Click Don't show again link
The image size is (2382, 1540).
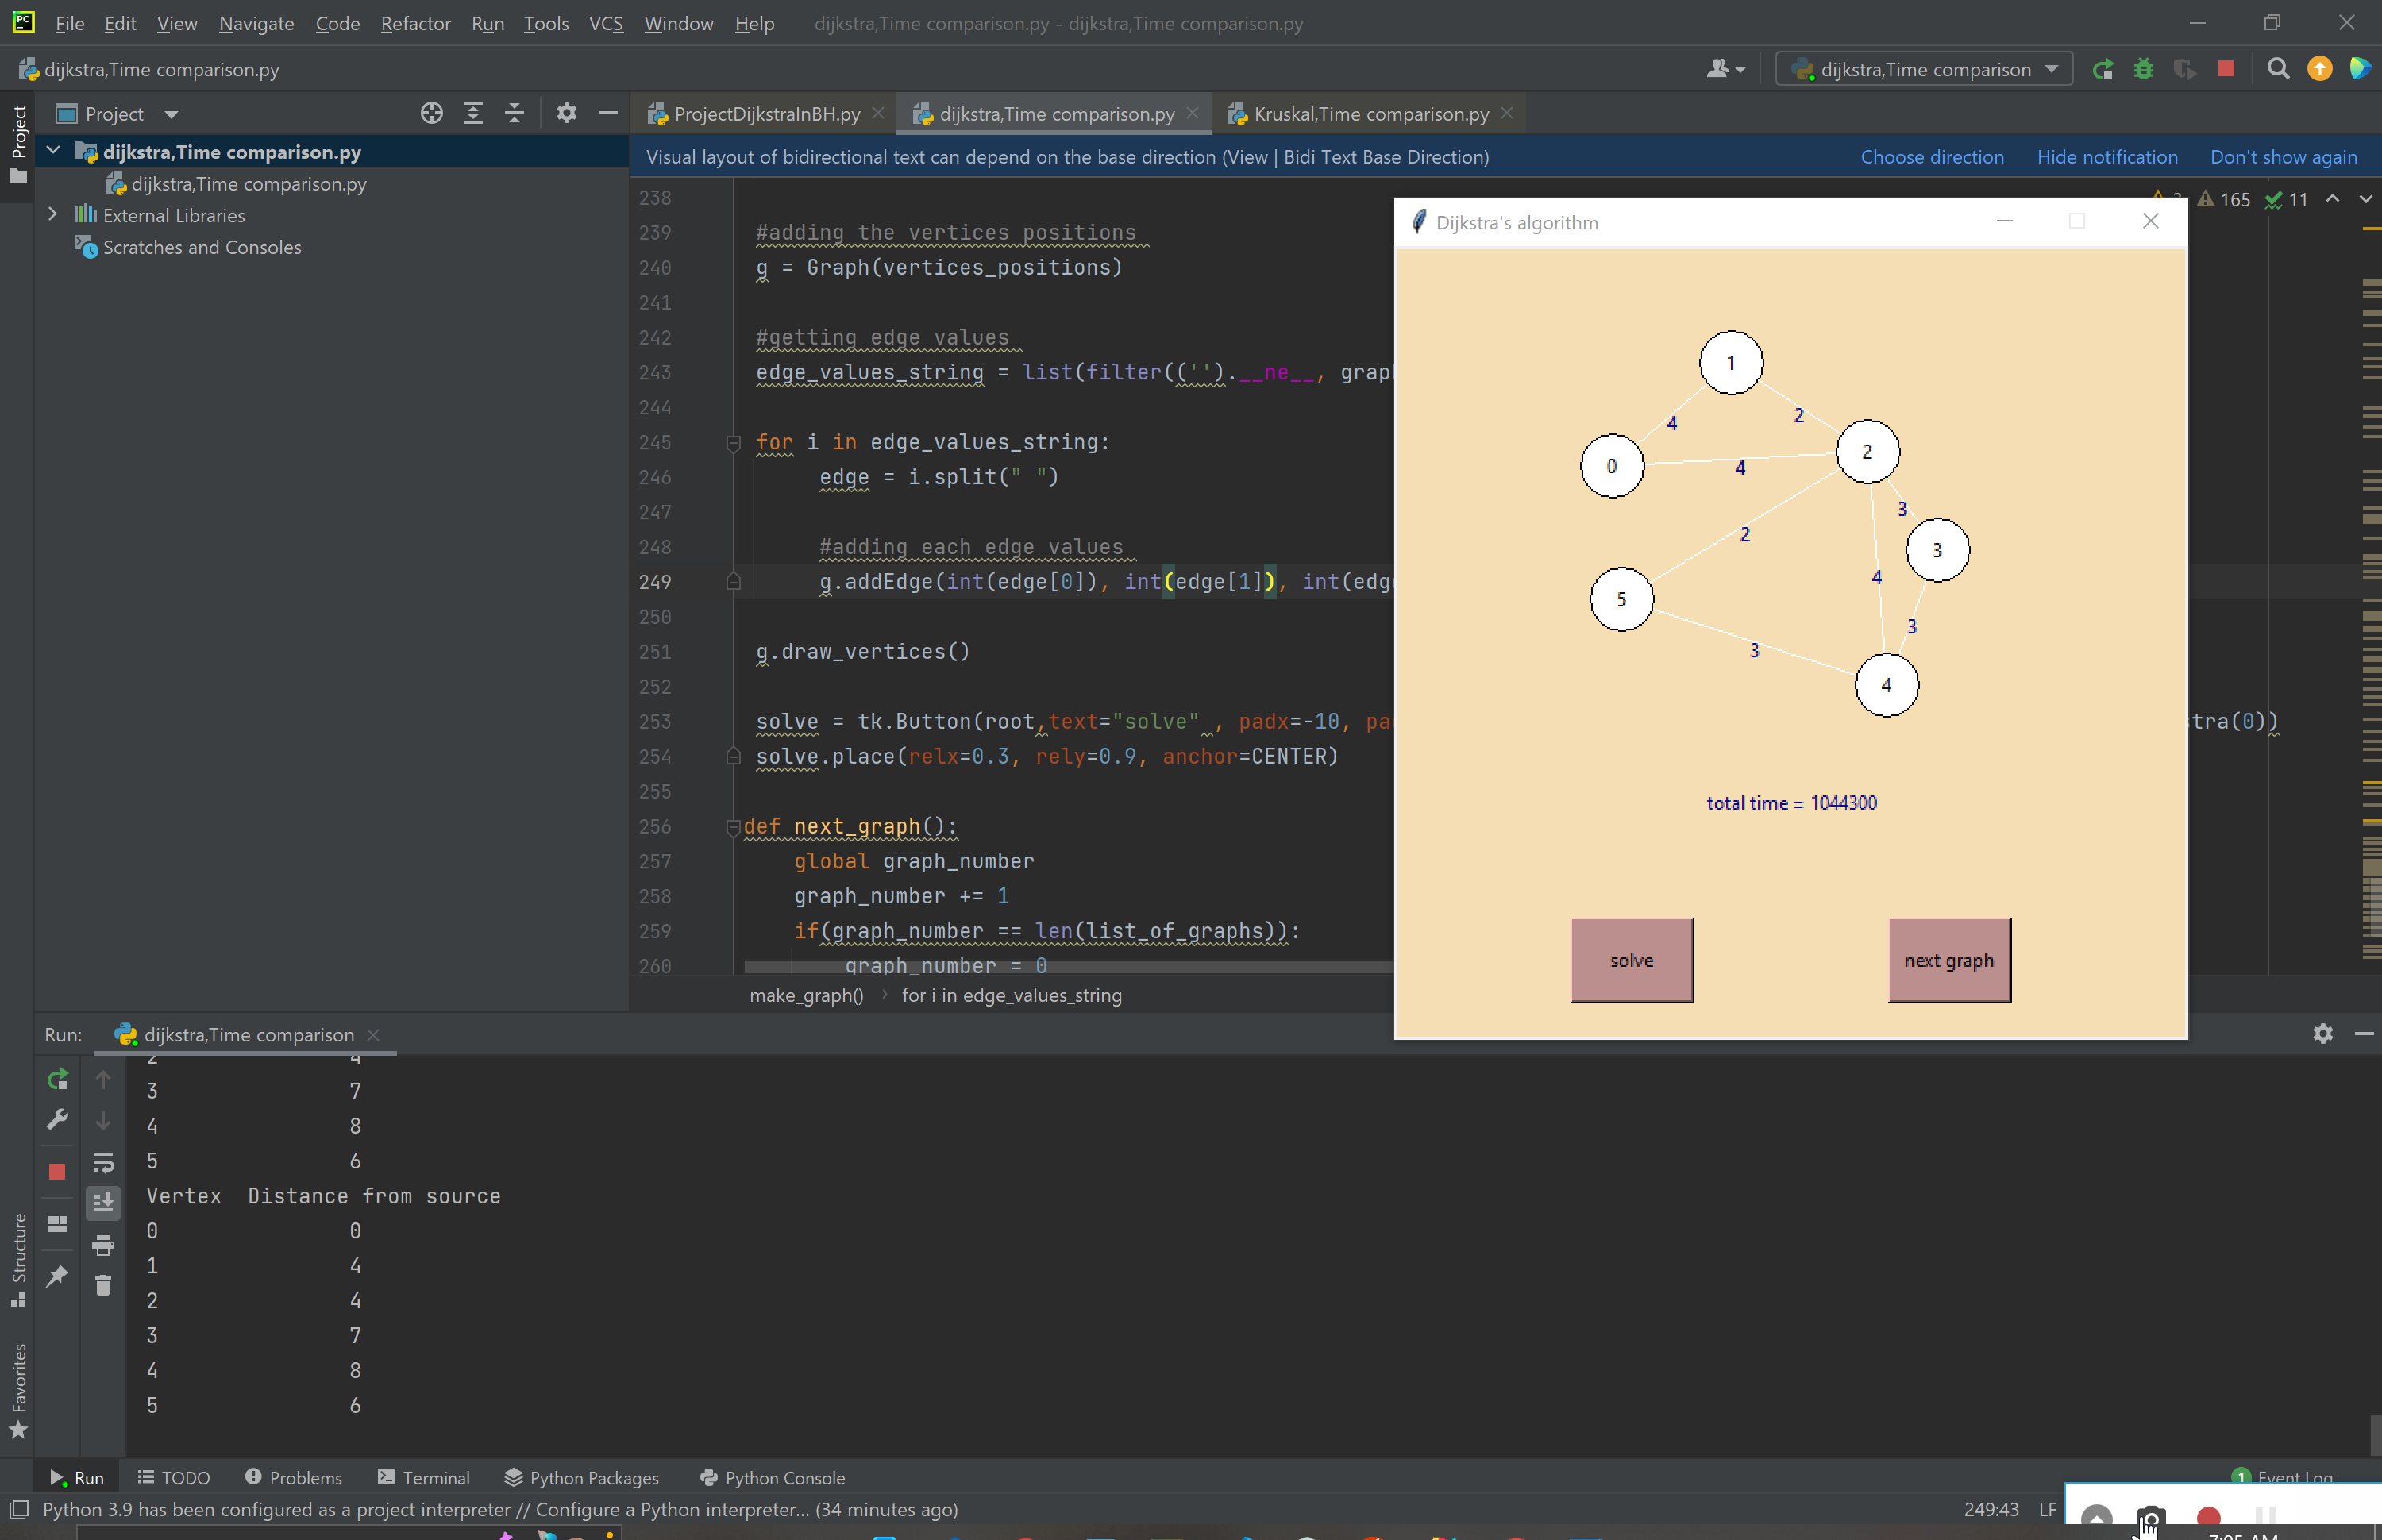[2283, 157]
